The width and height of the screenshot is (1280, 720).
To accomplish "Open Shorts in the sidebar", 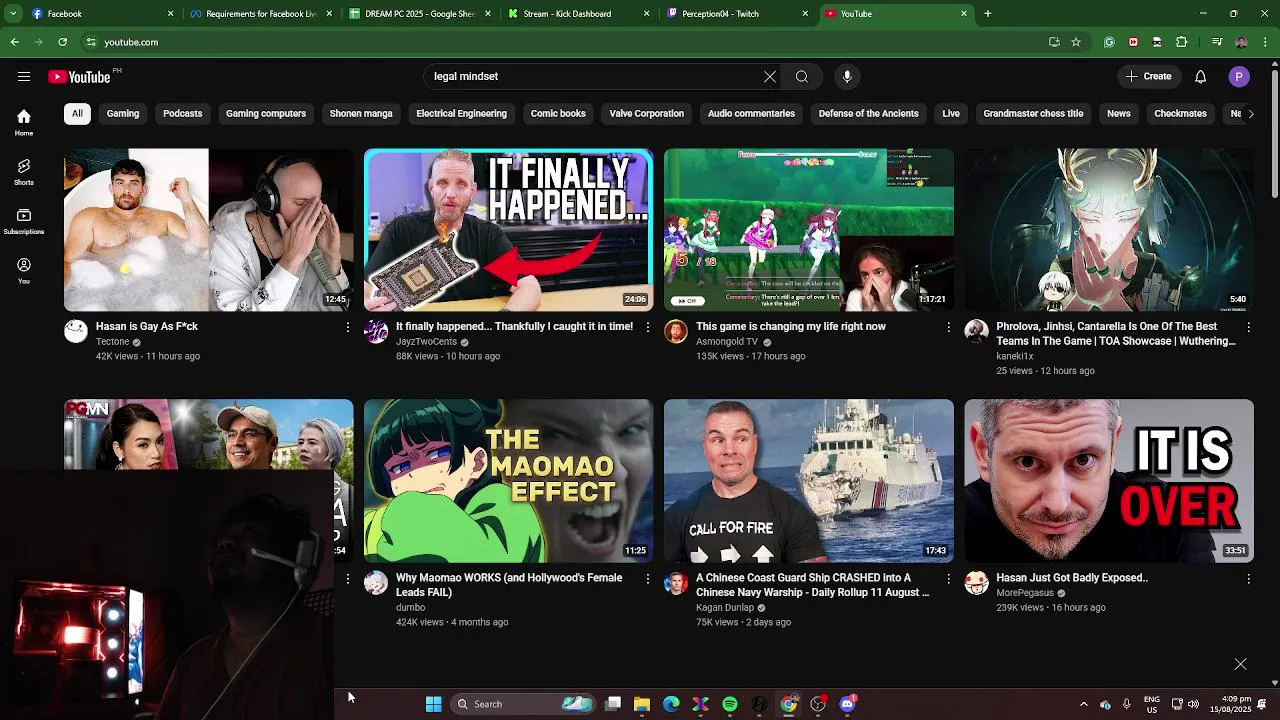I will point(24,172).
